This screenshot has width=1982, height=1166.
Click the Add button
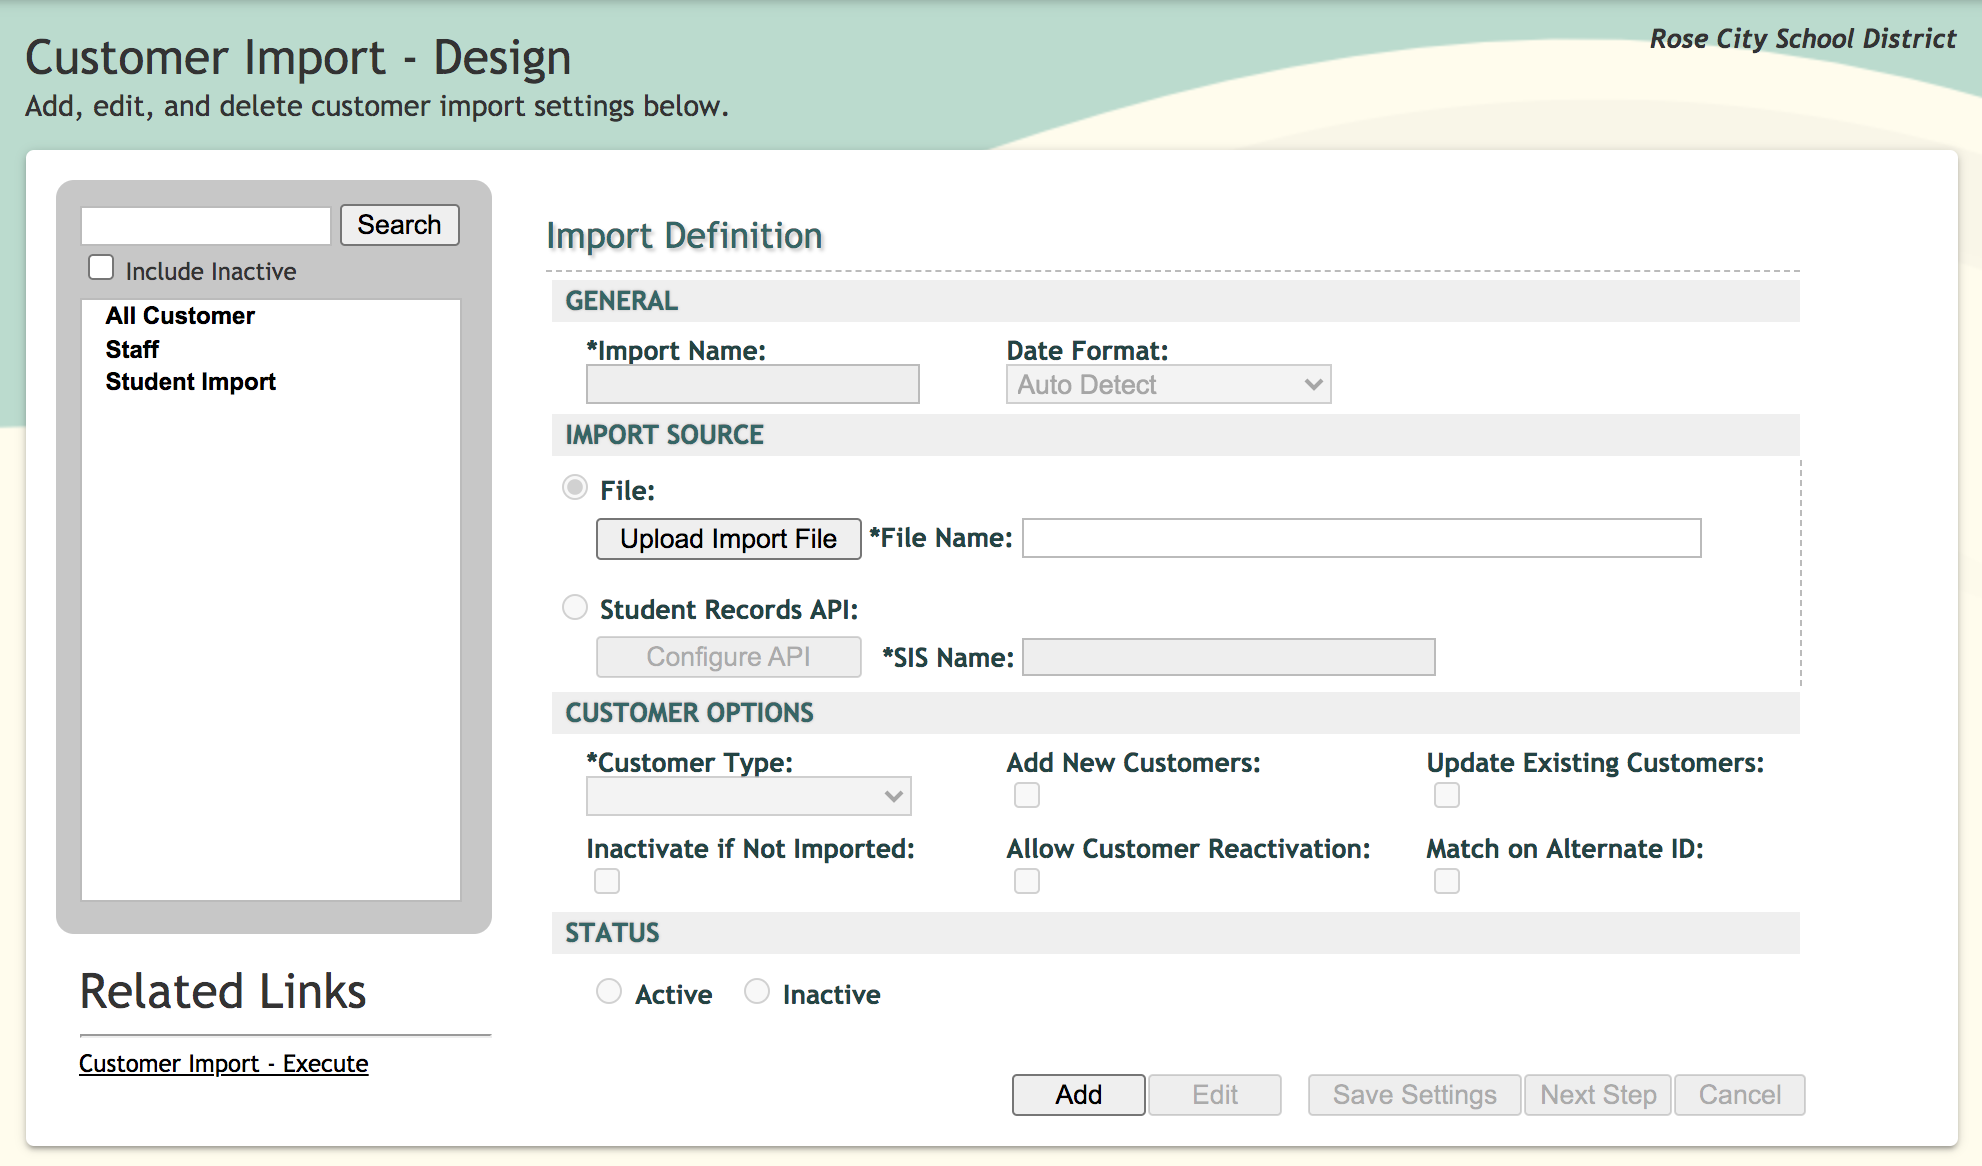click(1078, 1095)
